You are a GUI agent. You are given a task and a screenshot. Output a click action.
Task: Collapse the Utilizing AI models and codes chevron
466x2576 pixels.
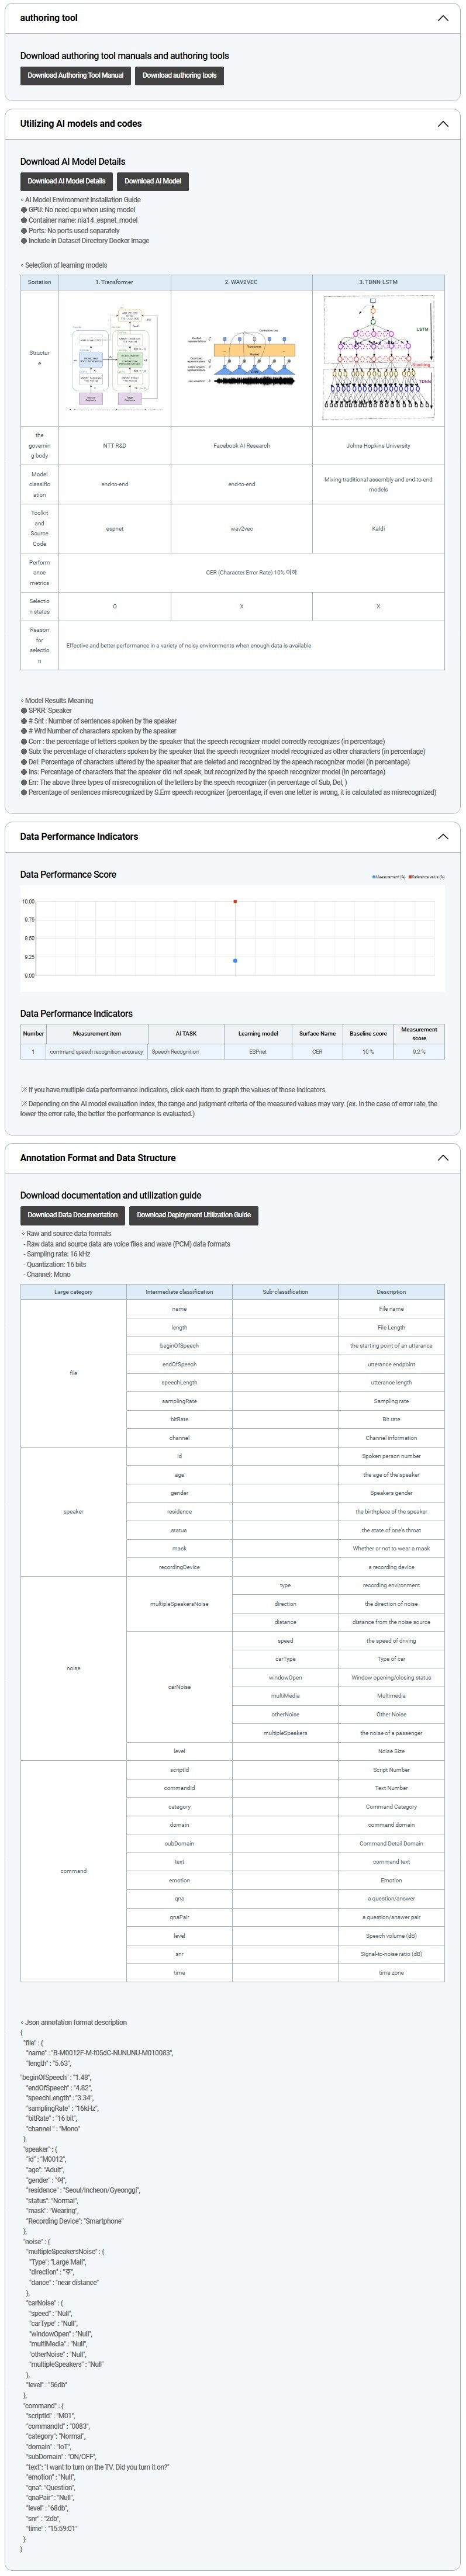click(443, 124)
